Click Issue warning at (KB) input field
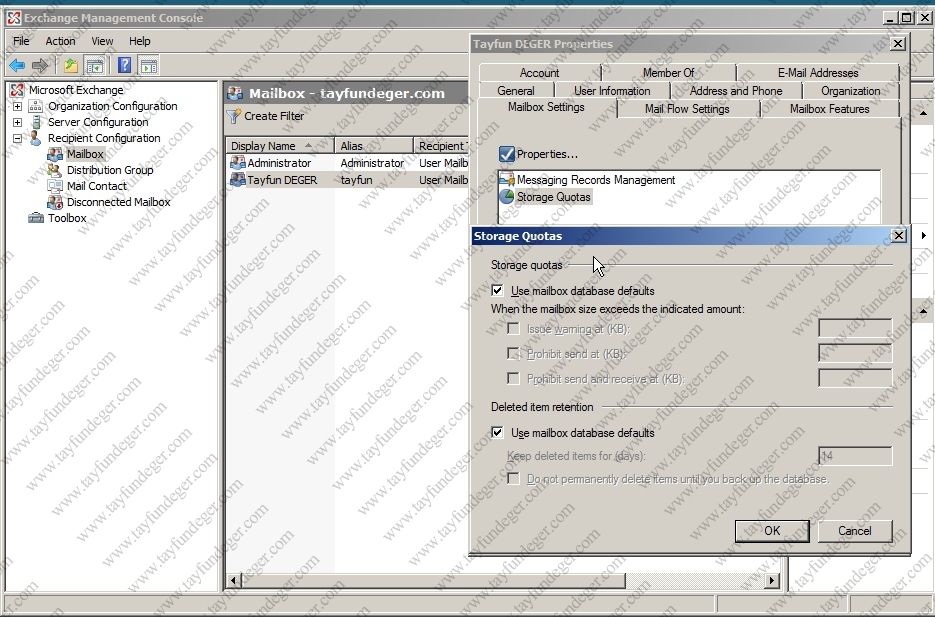The height and width of the screenshot is (617, 935). 856,328
